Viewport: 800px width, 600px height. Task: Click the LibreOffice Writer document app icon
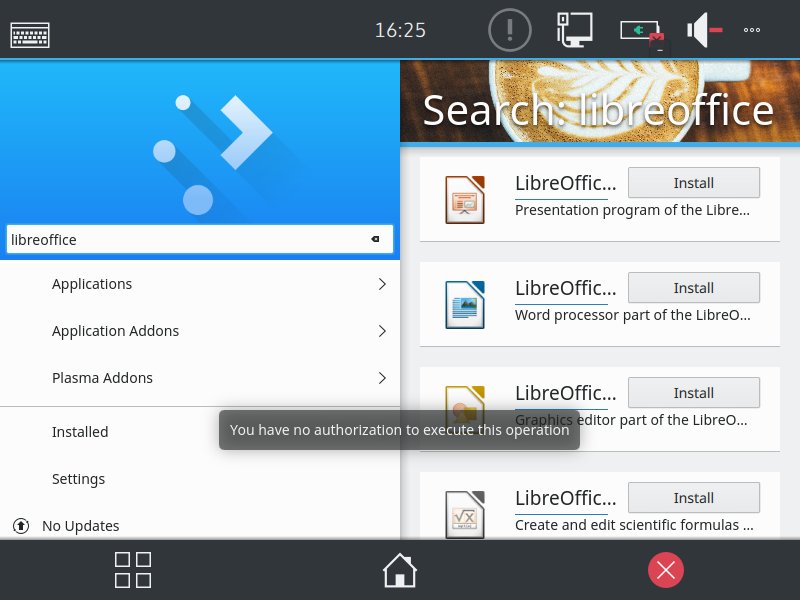[x=465, y=304]
